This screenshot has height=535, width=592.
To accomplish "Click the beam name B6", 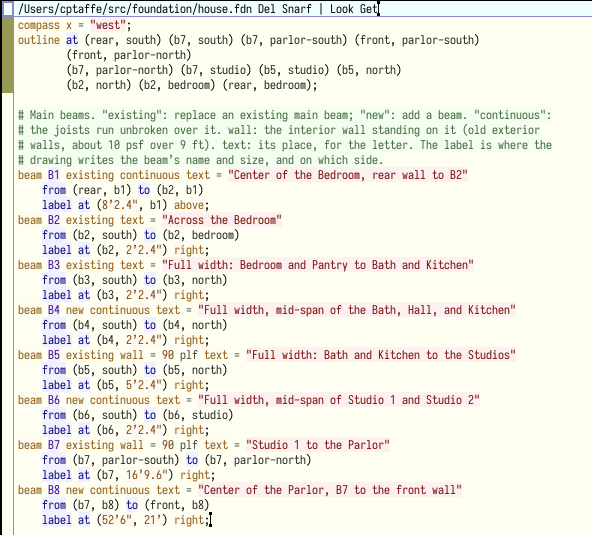I will click(x=54, y=400).
